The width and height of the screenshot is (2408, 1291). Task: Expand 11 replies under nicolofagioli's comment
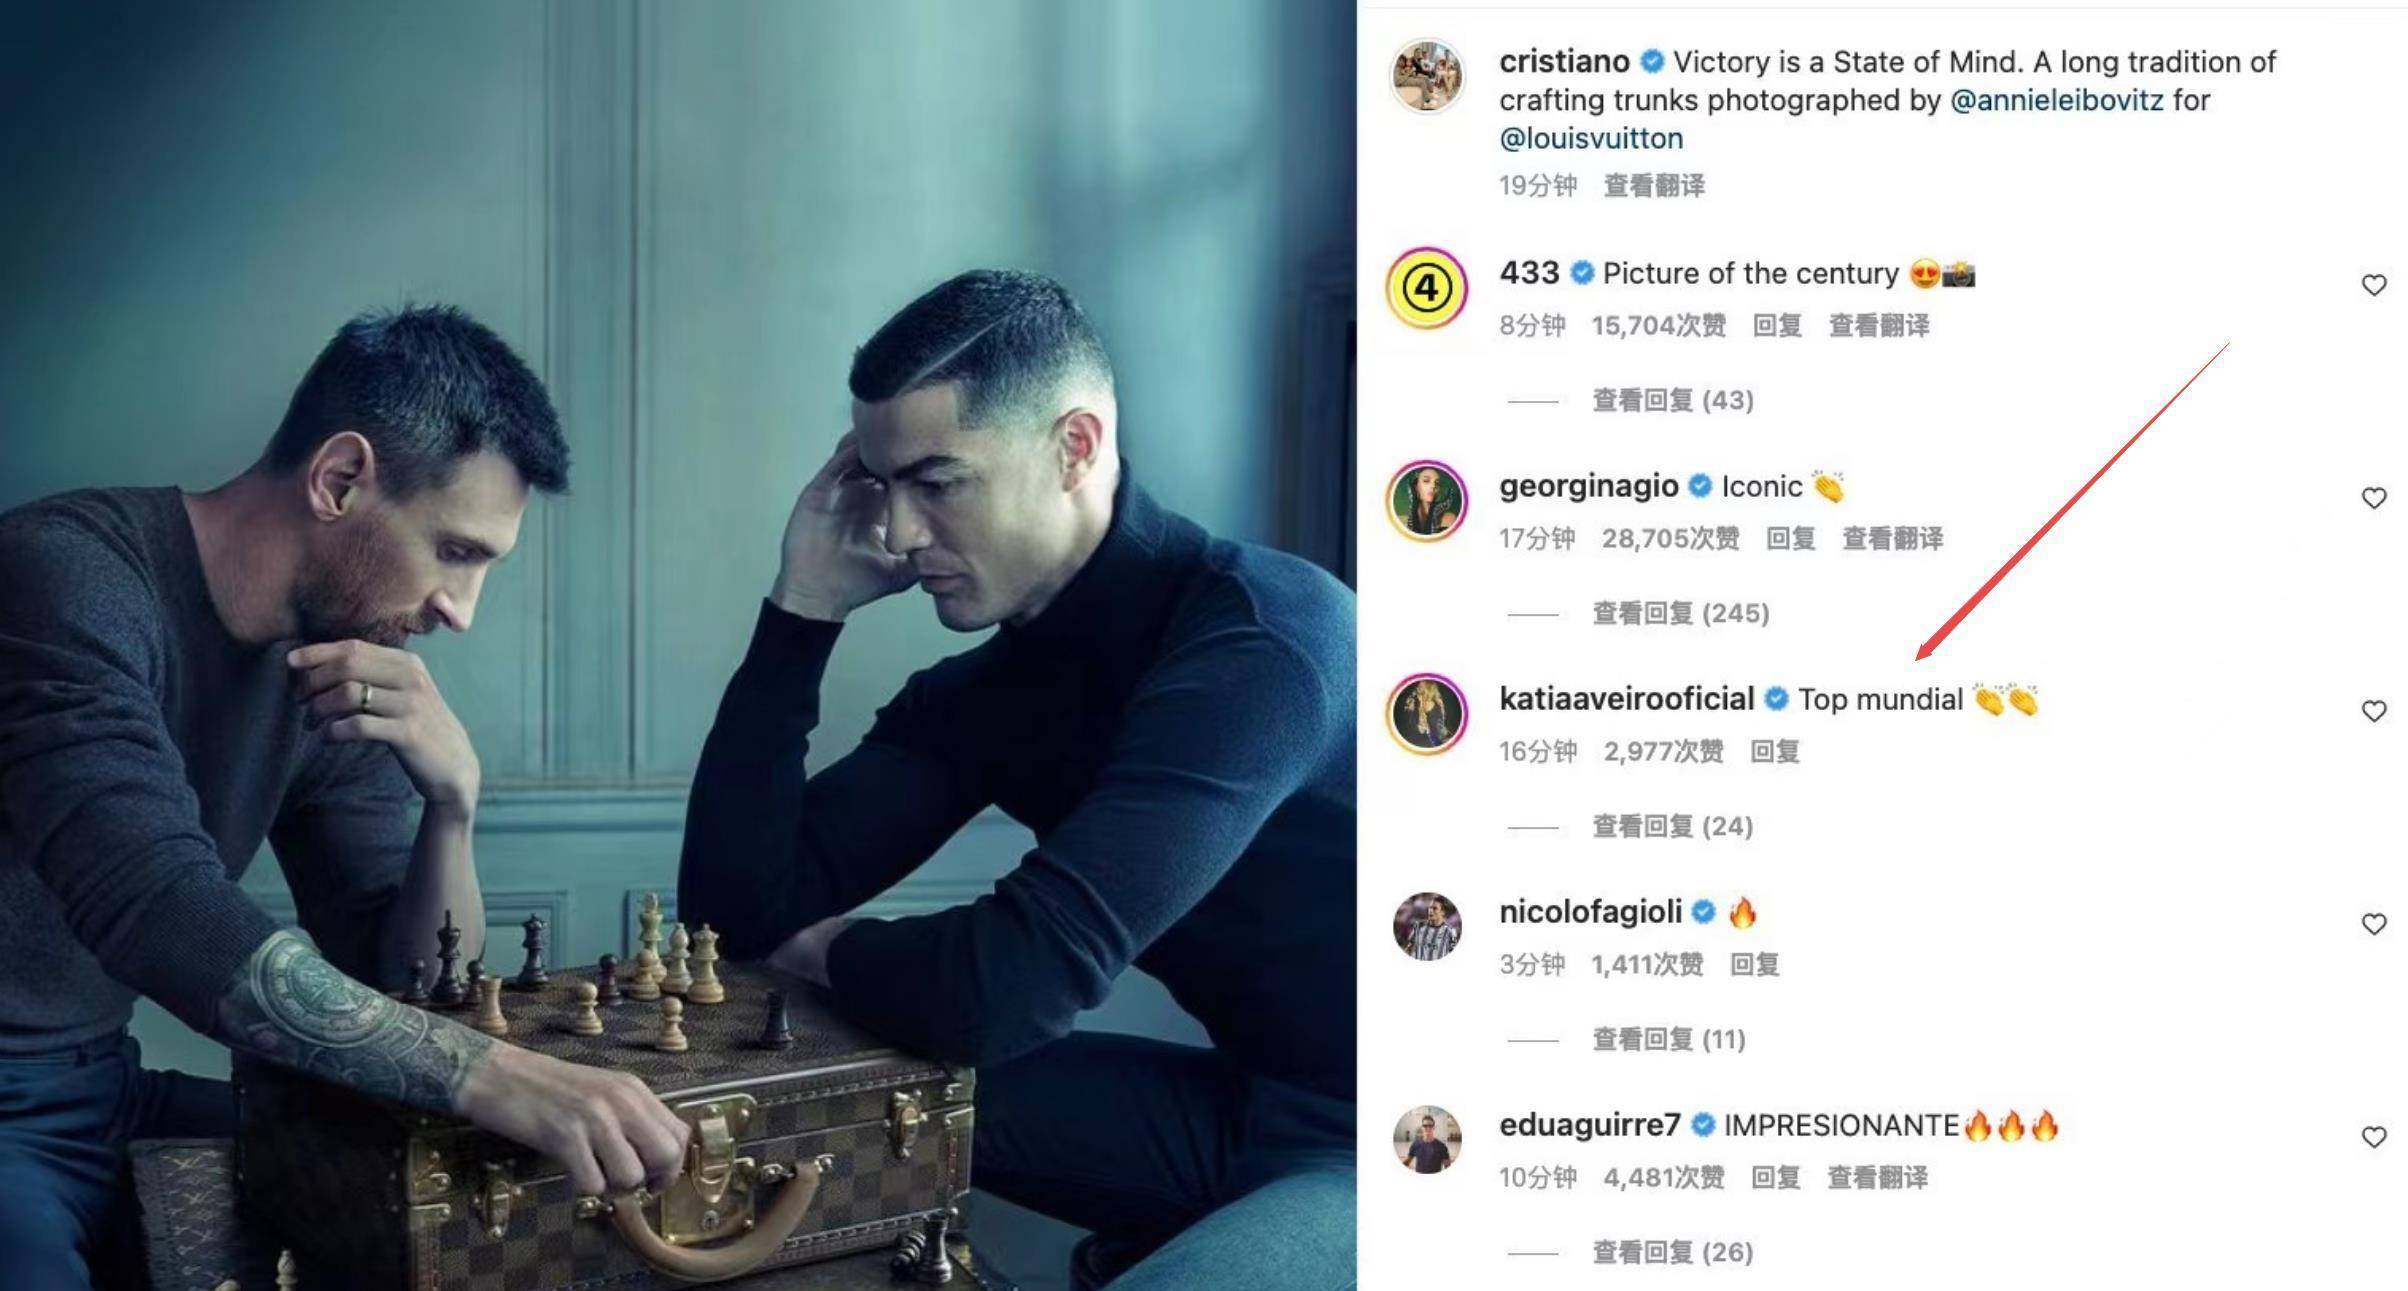coord(1669,1039)
